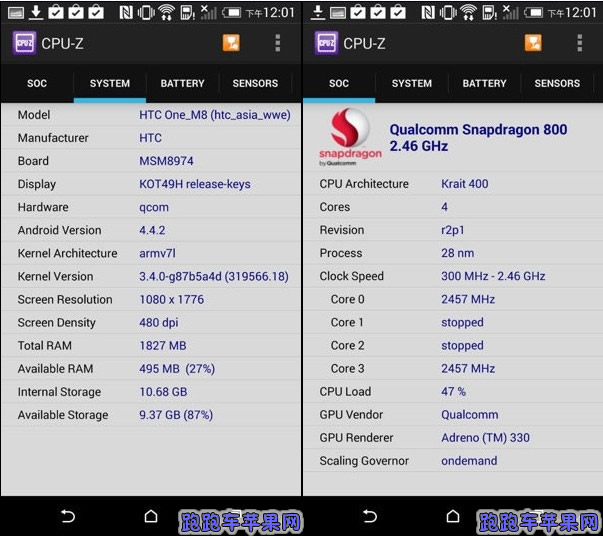This screenshot has width=603, height=536.
Task: Select the SOC tab in right screen
Action: click(339, 83)
